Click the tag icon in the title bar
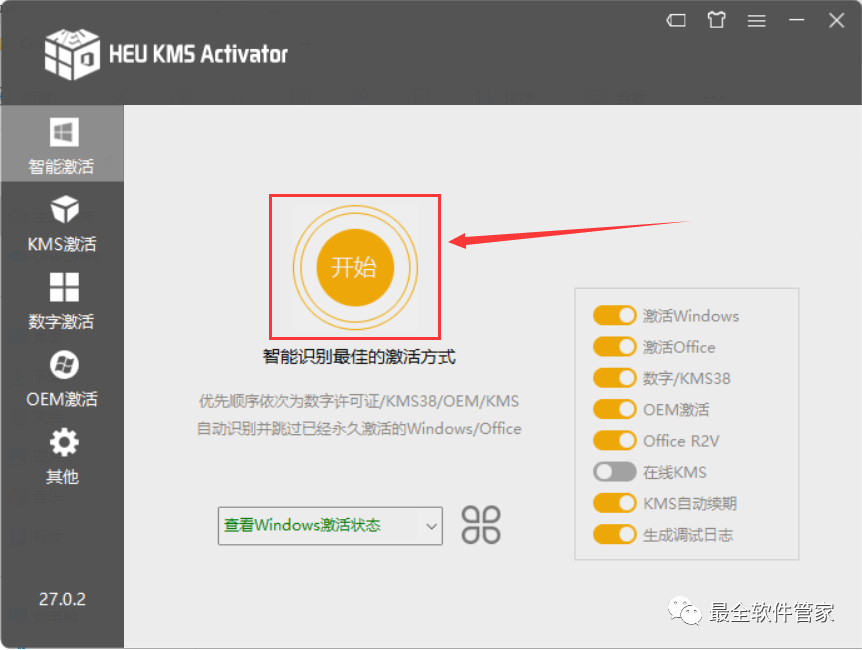 pyautogui.click(x=676, y=21)
